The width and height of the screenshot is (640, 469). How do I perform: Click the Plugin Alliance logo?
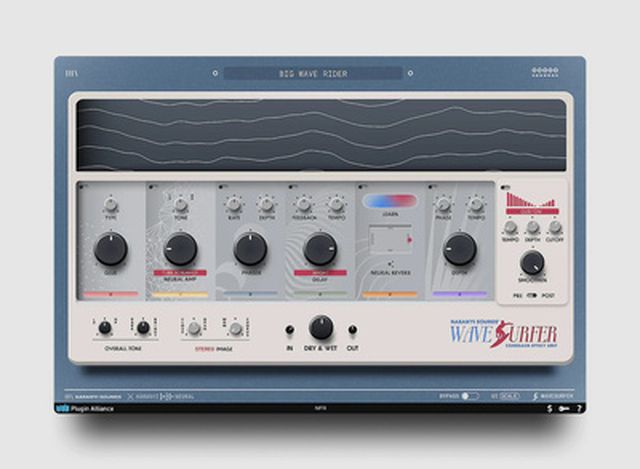point(85,408)
